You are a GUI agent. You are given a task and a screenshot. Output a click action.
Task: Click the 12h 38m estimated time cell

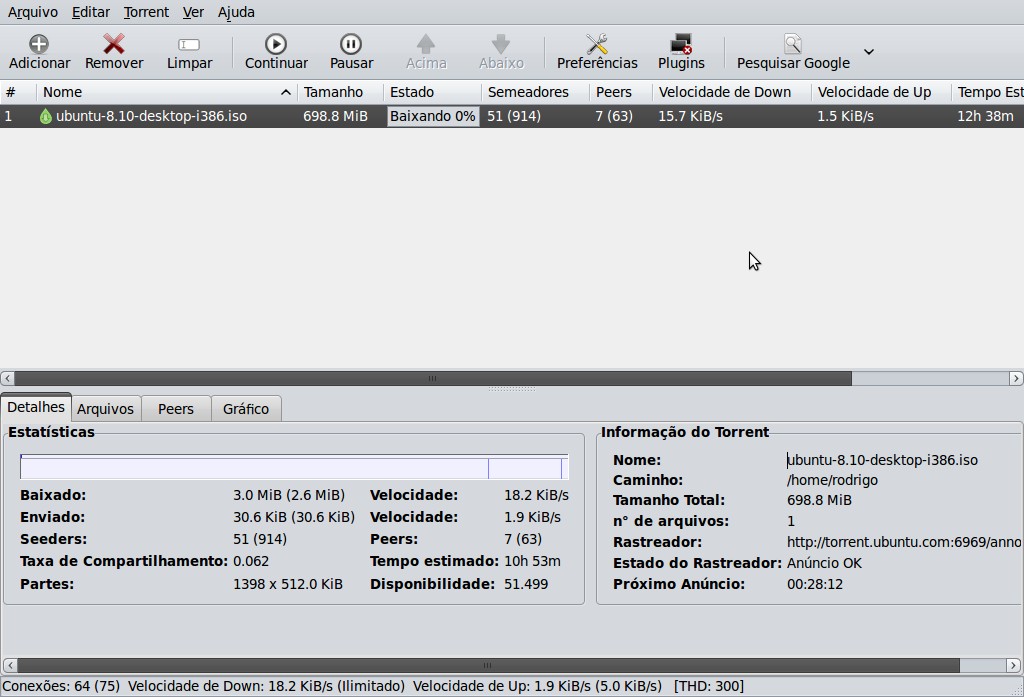985,116
